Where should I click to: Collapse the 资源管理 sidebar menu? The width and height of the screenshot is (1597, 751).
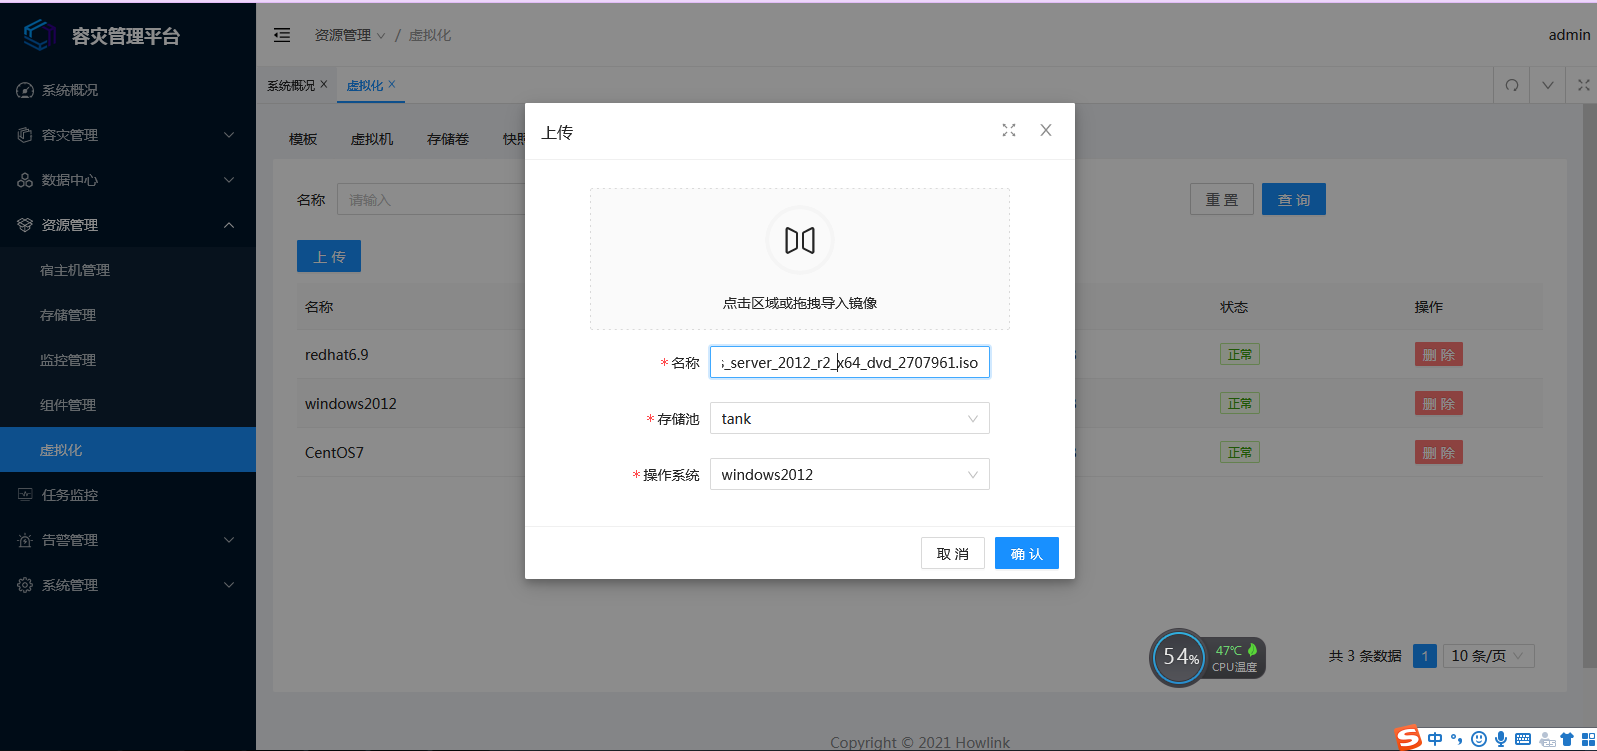coord(128,225)
